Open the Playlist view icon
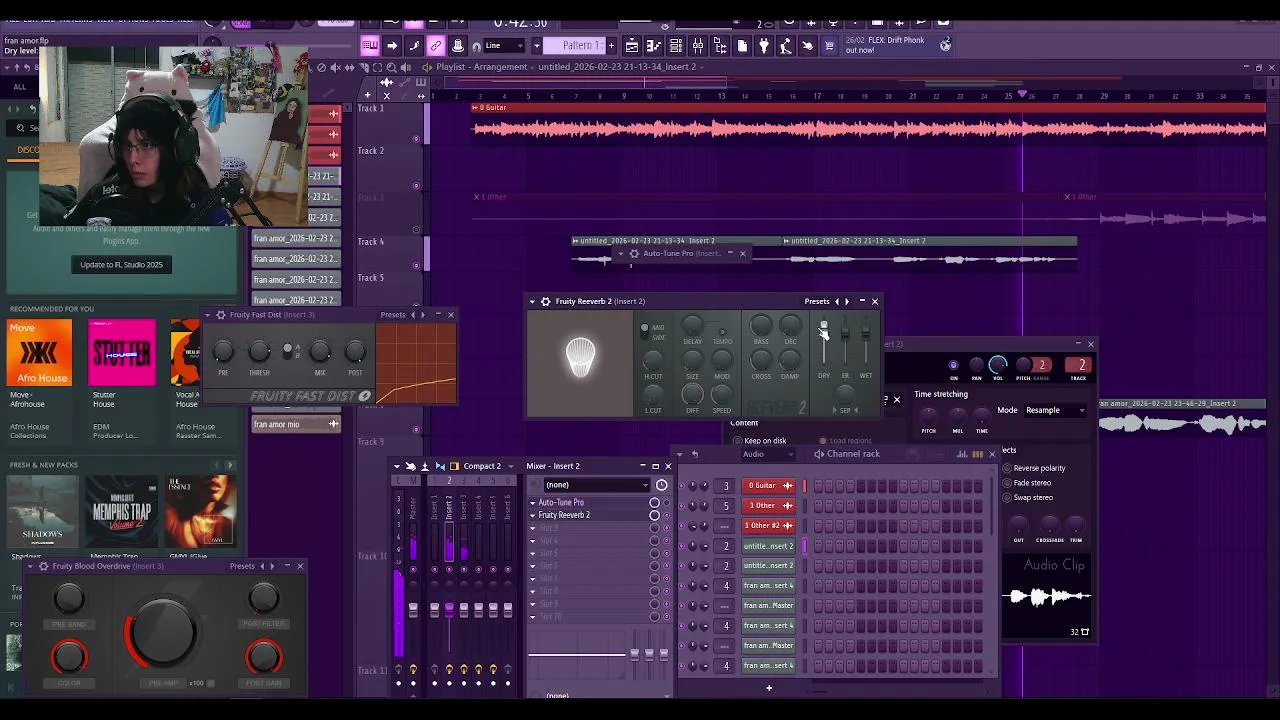1280x720 pixels. 632,45
